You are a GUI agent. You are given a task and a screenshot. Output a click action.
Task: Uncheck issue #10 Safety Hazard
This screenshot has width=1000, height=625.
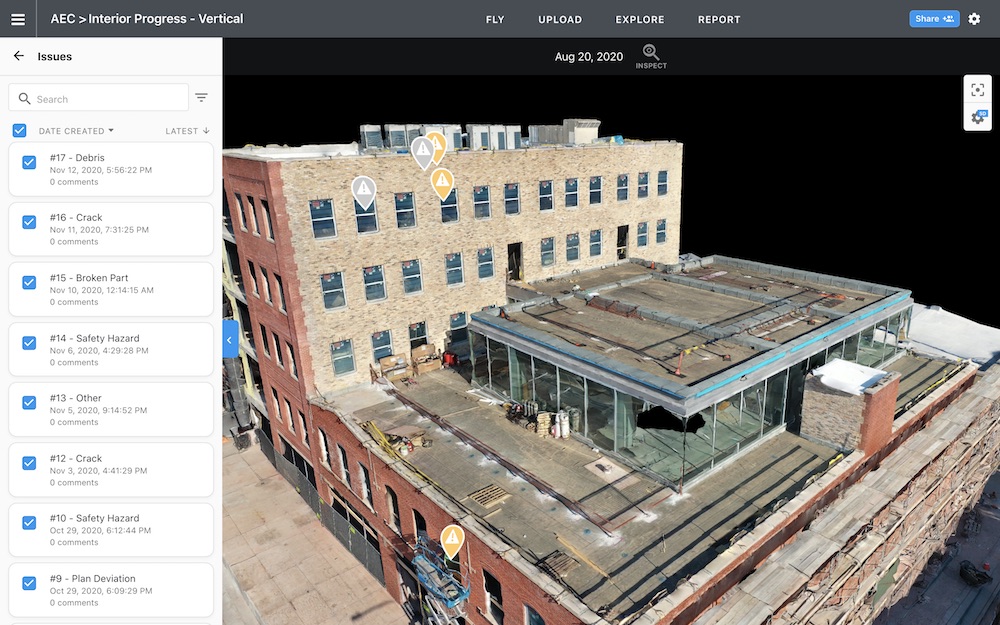tap(29, 523)
